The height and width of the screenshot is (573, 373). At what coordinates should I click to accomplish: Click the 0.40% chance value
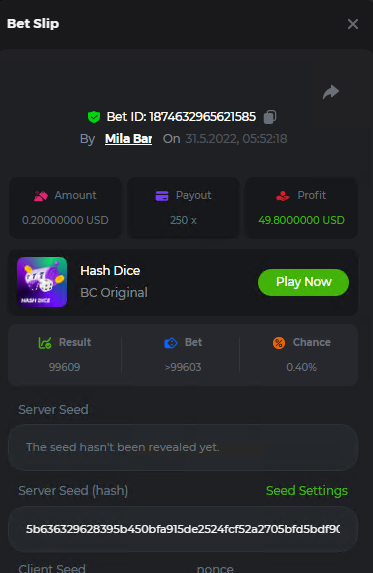(x=301, y=367)
